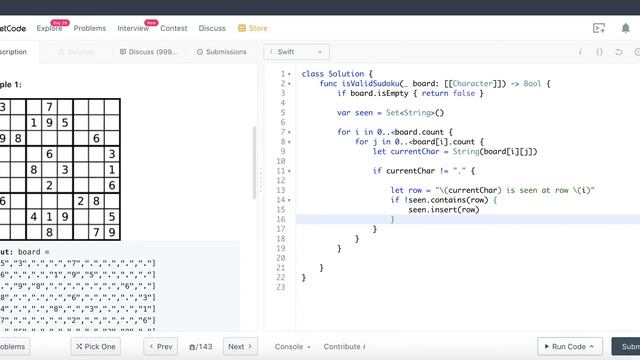Place cursor on line 16 highlighted row

pyautogui.click(x=468, y=220)
